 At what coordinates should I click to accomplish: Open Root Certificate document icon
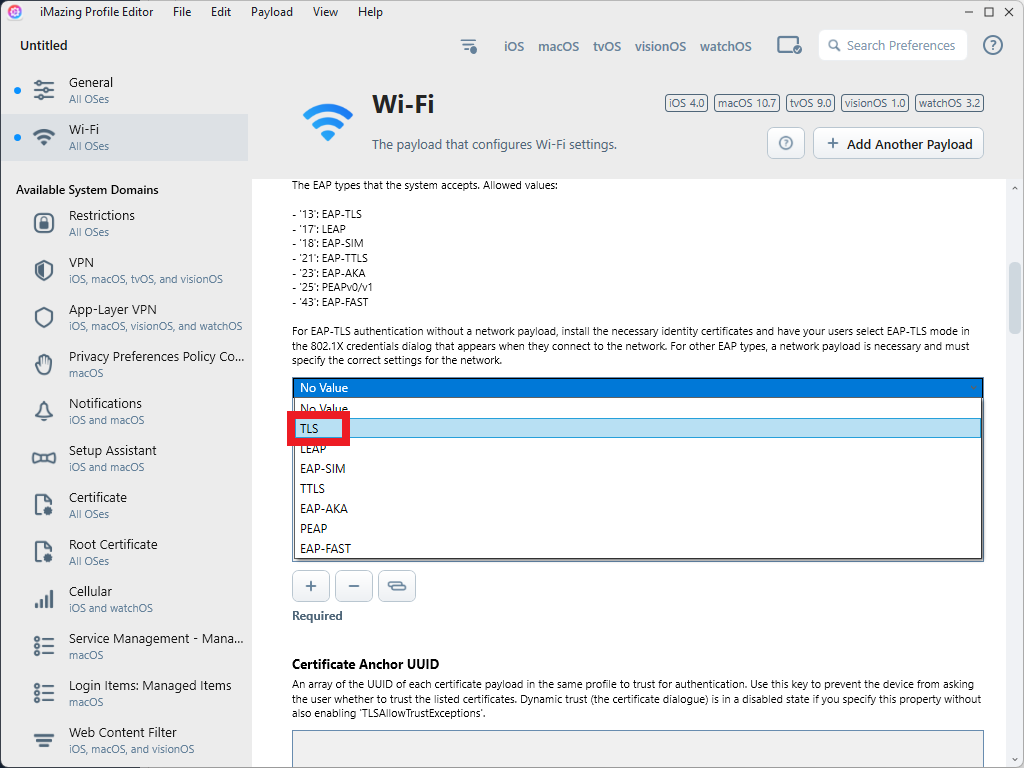[x=44, y=552]
